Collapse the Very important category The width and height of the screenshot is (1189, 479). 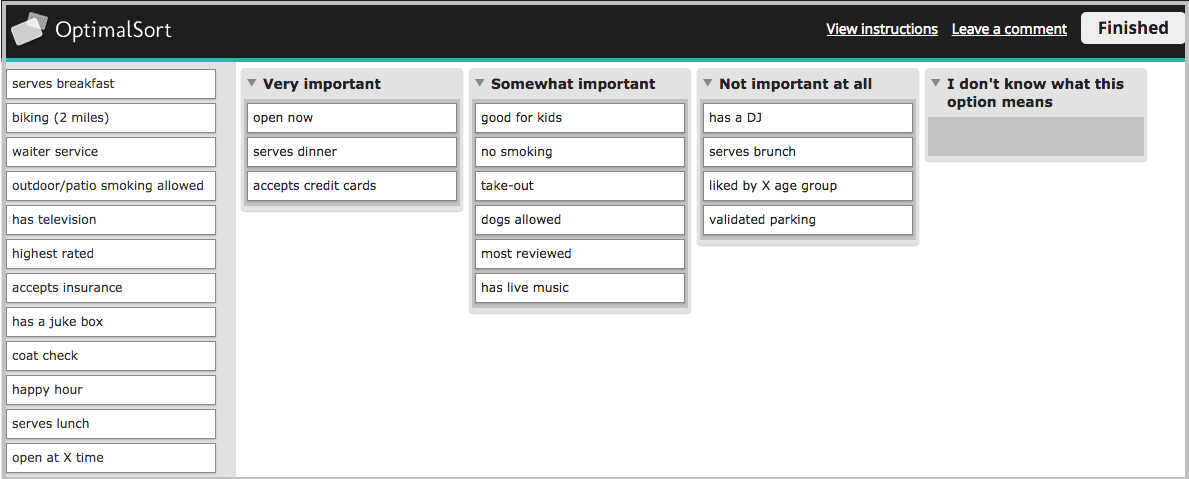click(x=252, y=83)
